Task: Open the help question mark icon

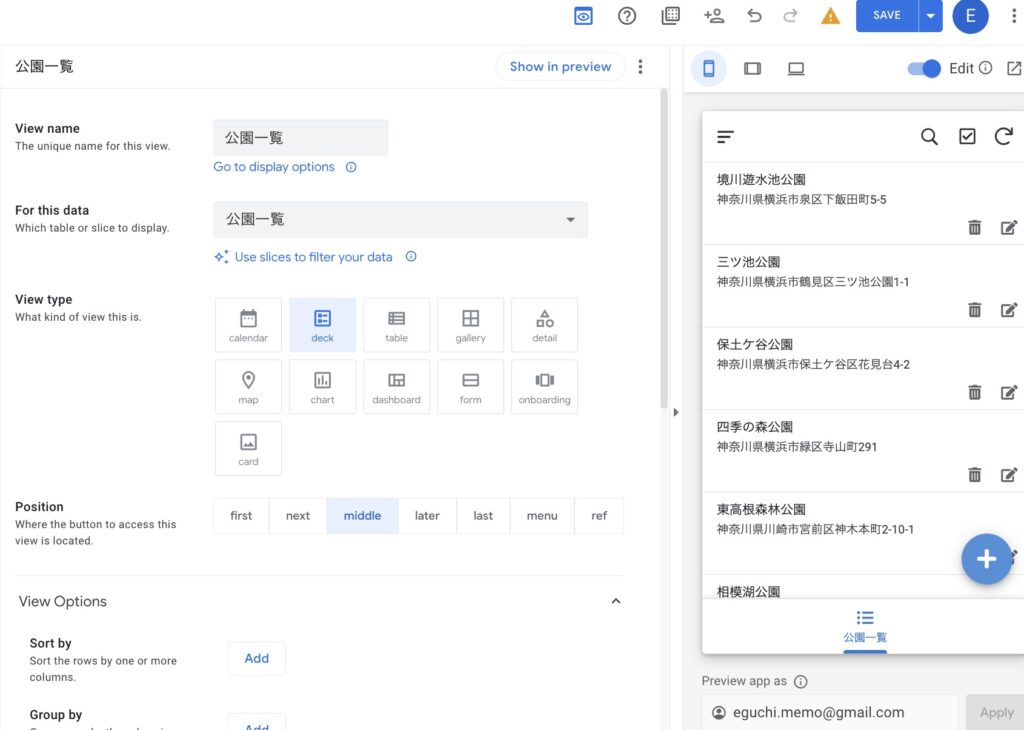Action: pos(627,16)
